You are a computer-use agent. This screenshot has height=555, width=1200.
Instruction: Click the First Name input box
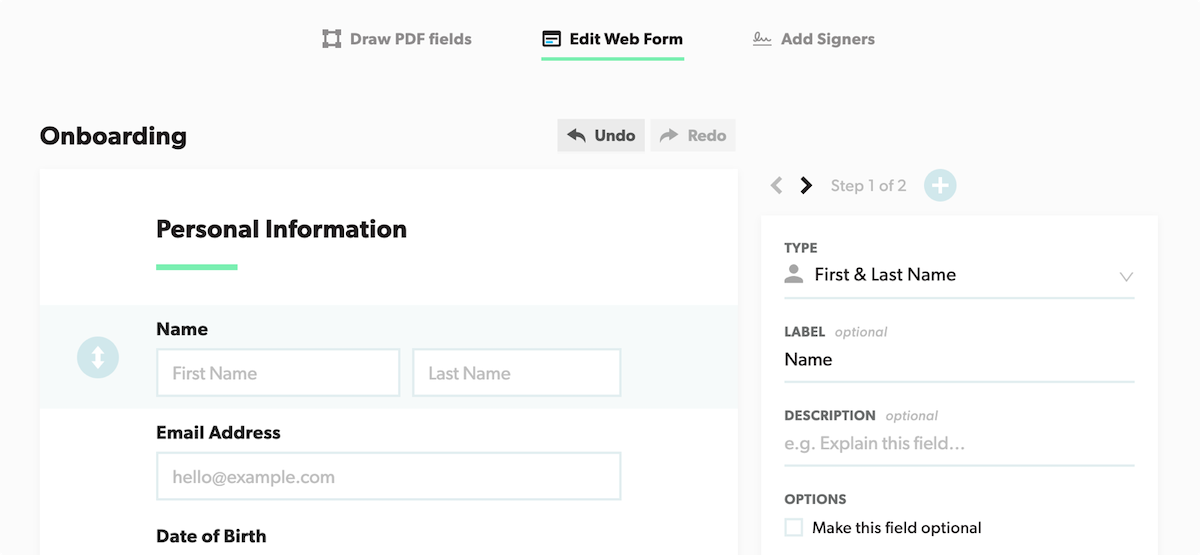(278, 373)
